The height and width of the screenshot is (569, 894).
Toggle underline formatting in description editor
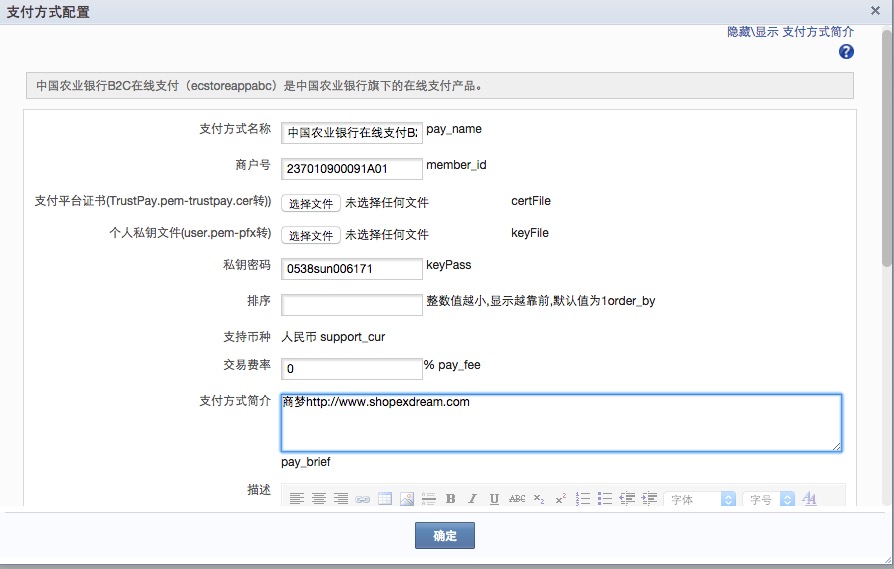(494, 499)
